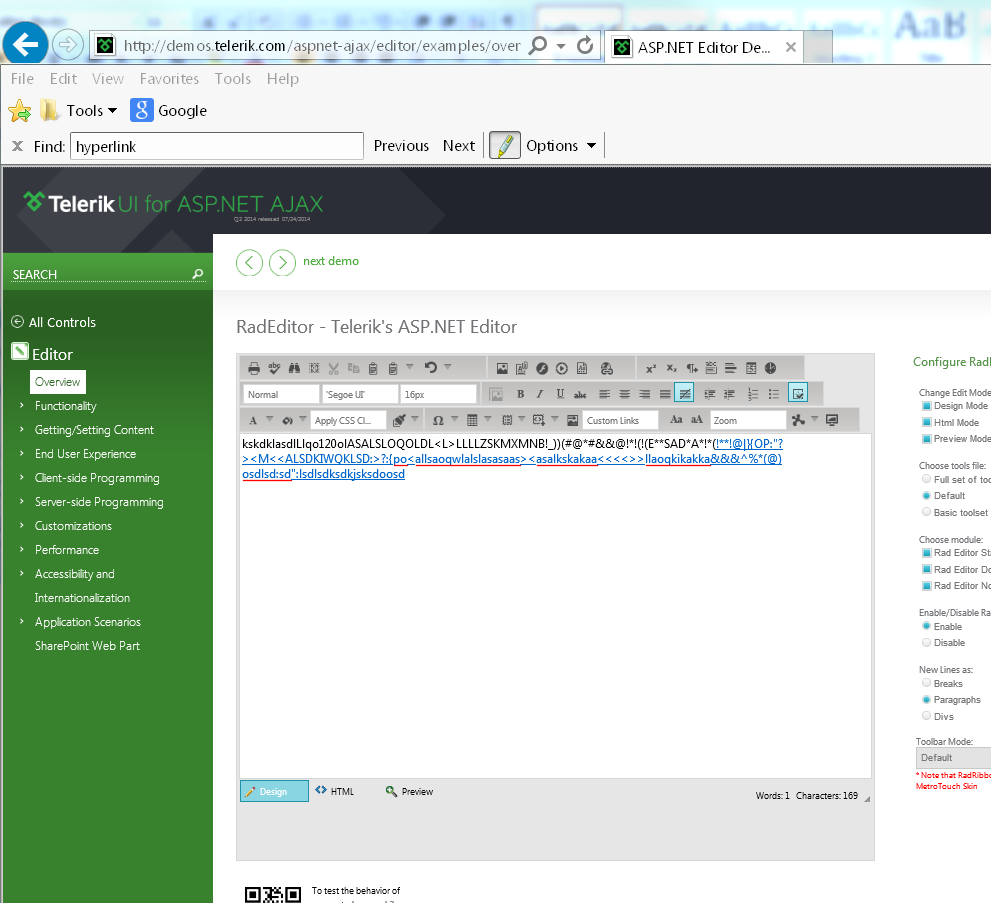
Task: Toggle bold formatting
Action: [x=520, y=394]
